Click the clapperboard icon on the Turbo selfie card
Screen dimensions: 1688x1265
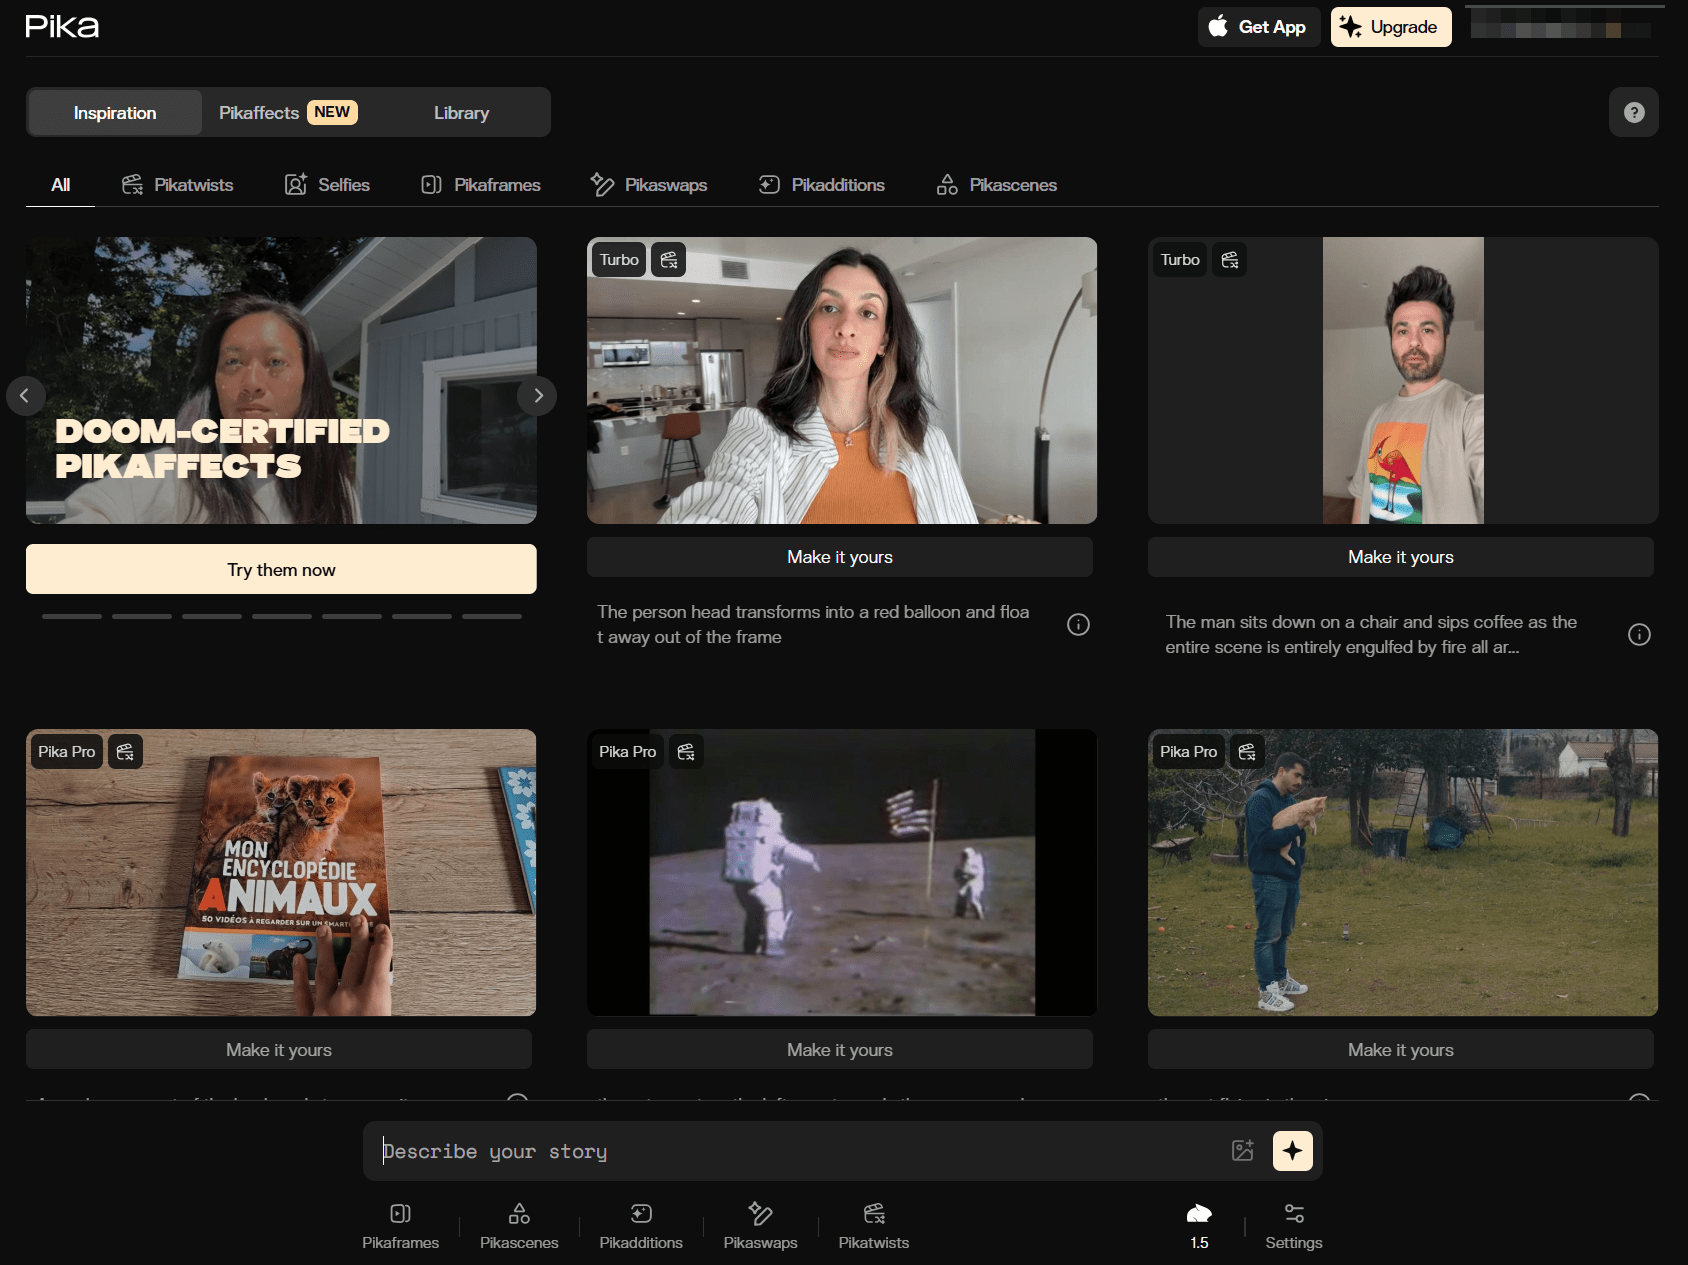[668, 259]
